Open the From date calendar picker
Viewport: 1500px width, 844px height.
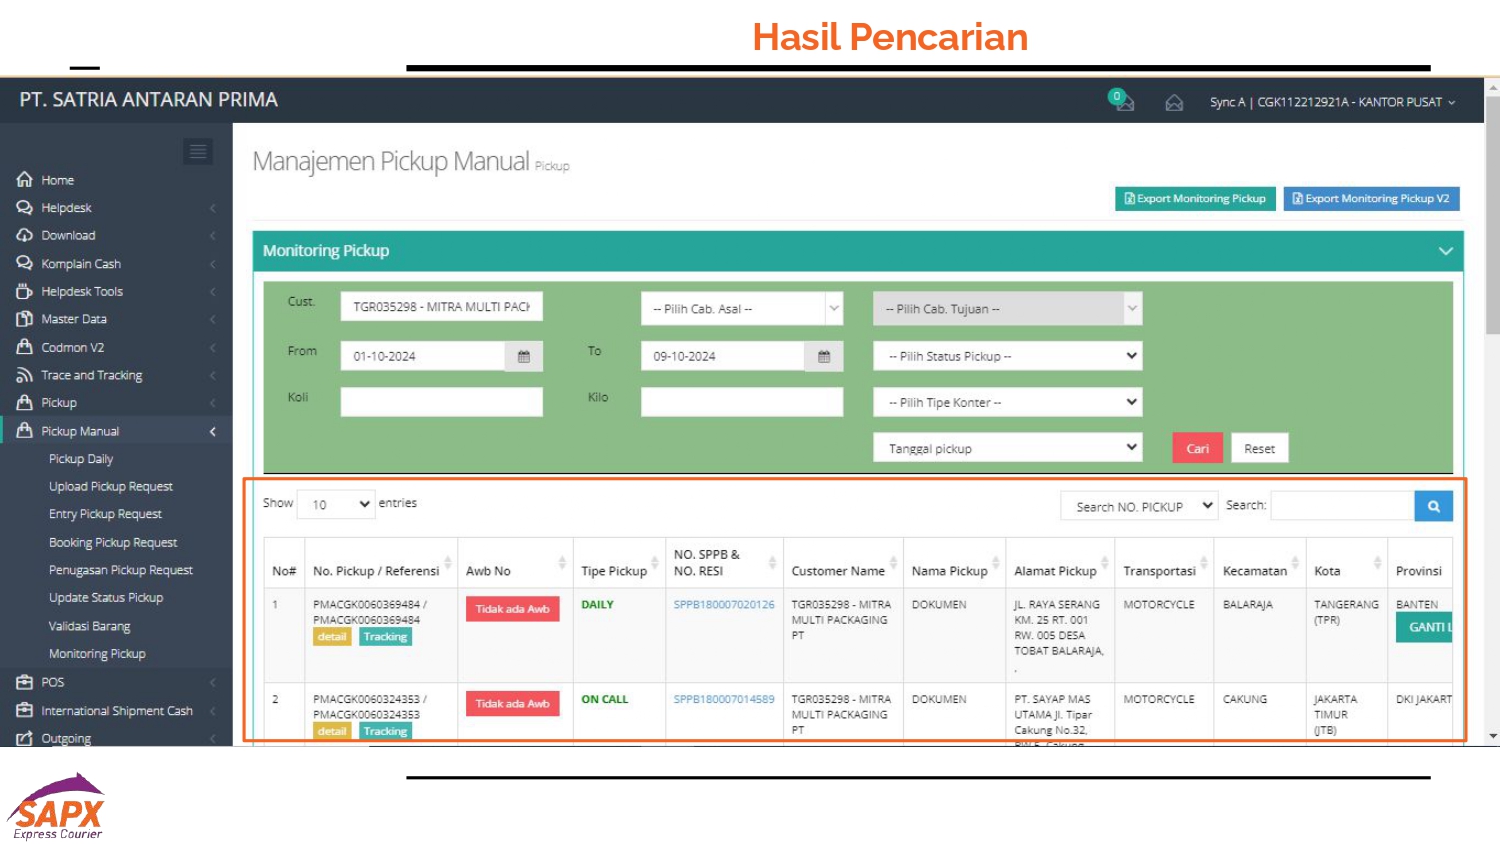pyautogui.click(x=524, y=357)
